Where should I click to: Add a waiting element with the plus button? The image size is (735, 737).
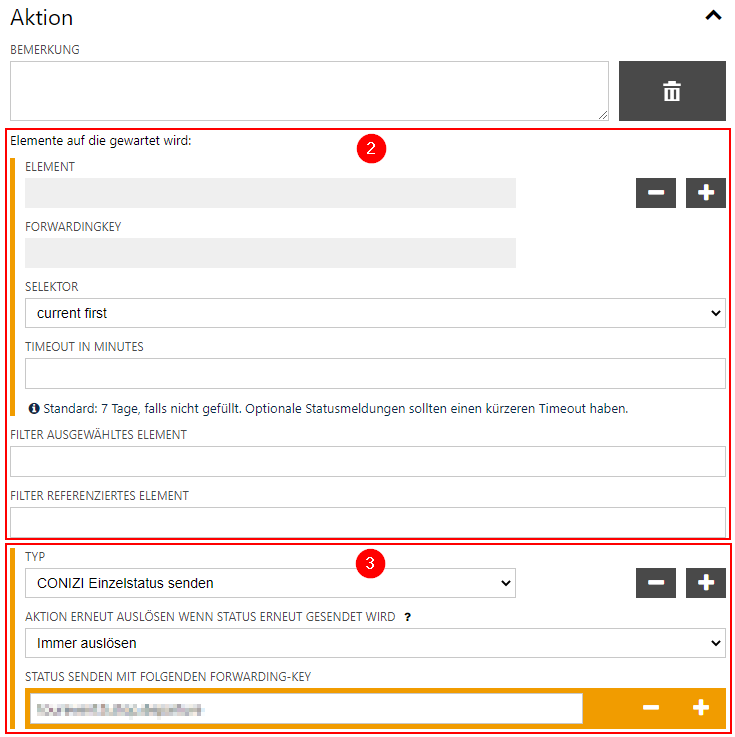click(706, 193)
